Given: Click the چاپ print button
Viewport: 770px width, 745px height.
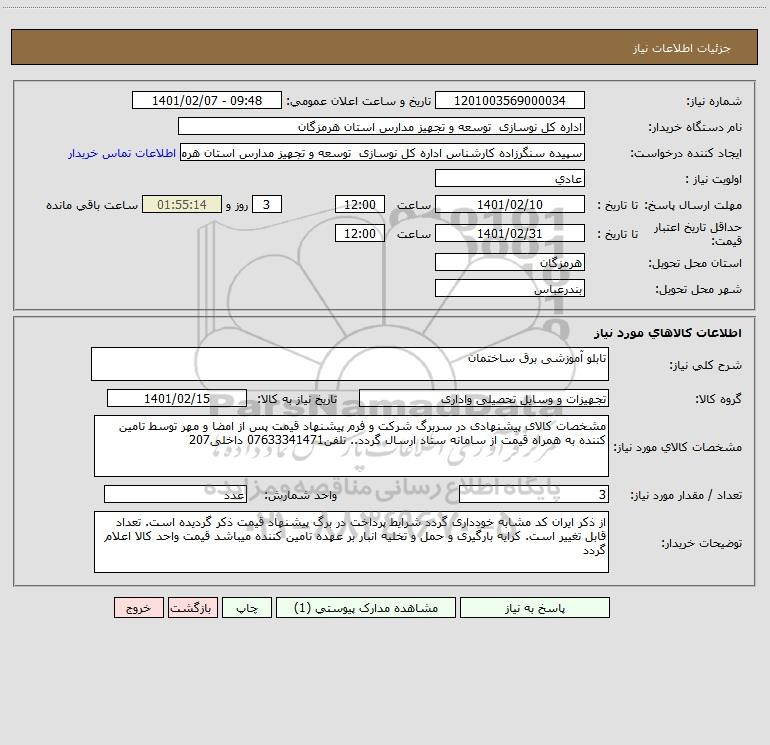Looking at the screenshot, I should 247,608.
